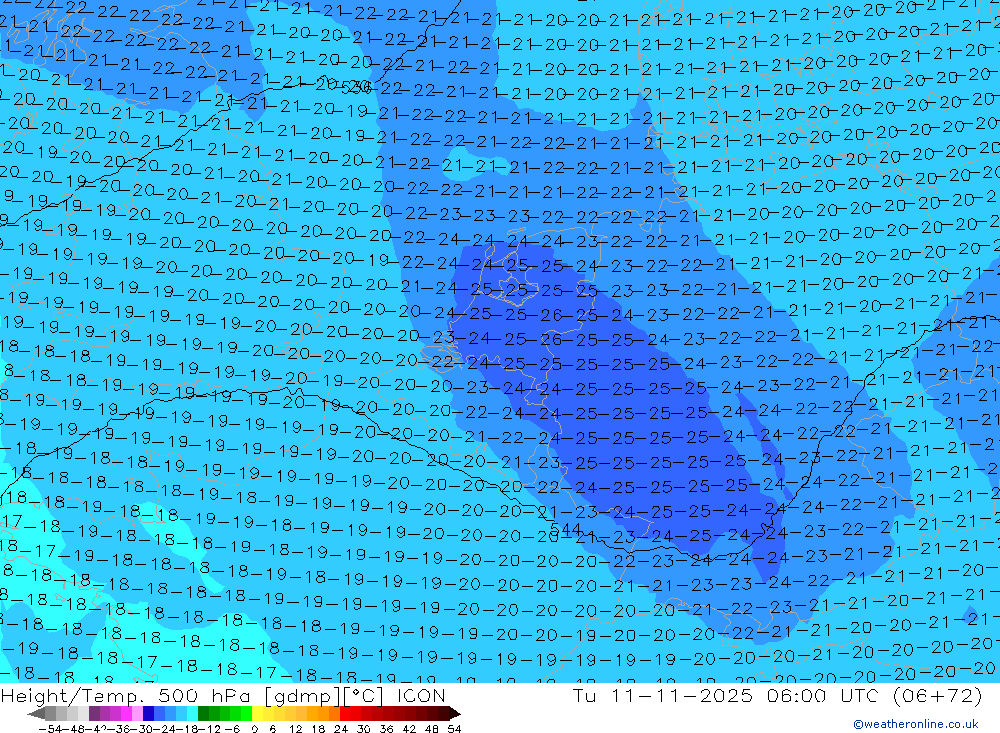Click the '-54' scale label
The height and width of the screenshot is (733, 1000).
point(50,729)
